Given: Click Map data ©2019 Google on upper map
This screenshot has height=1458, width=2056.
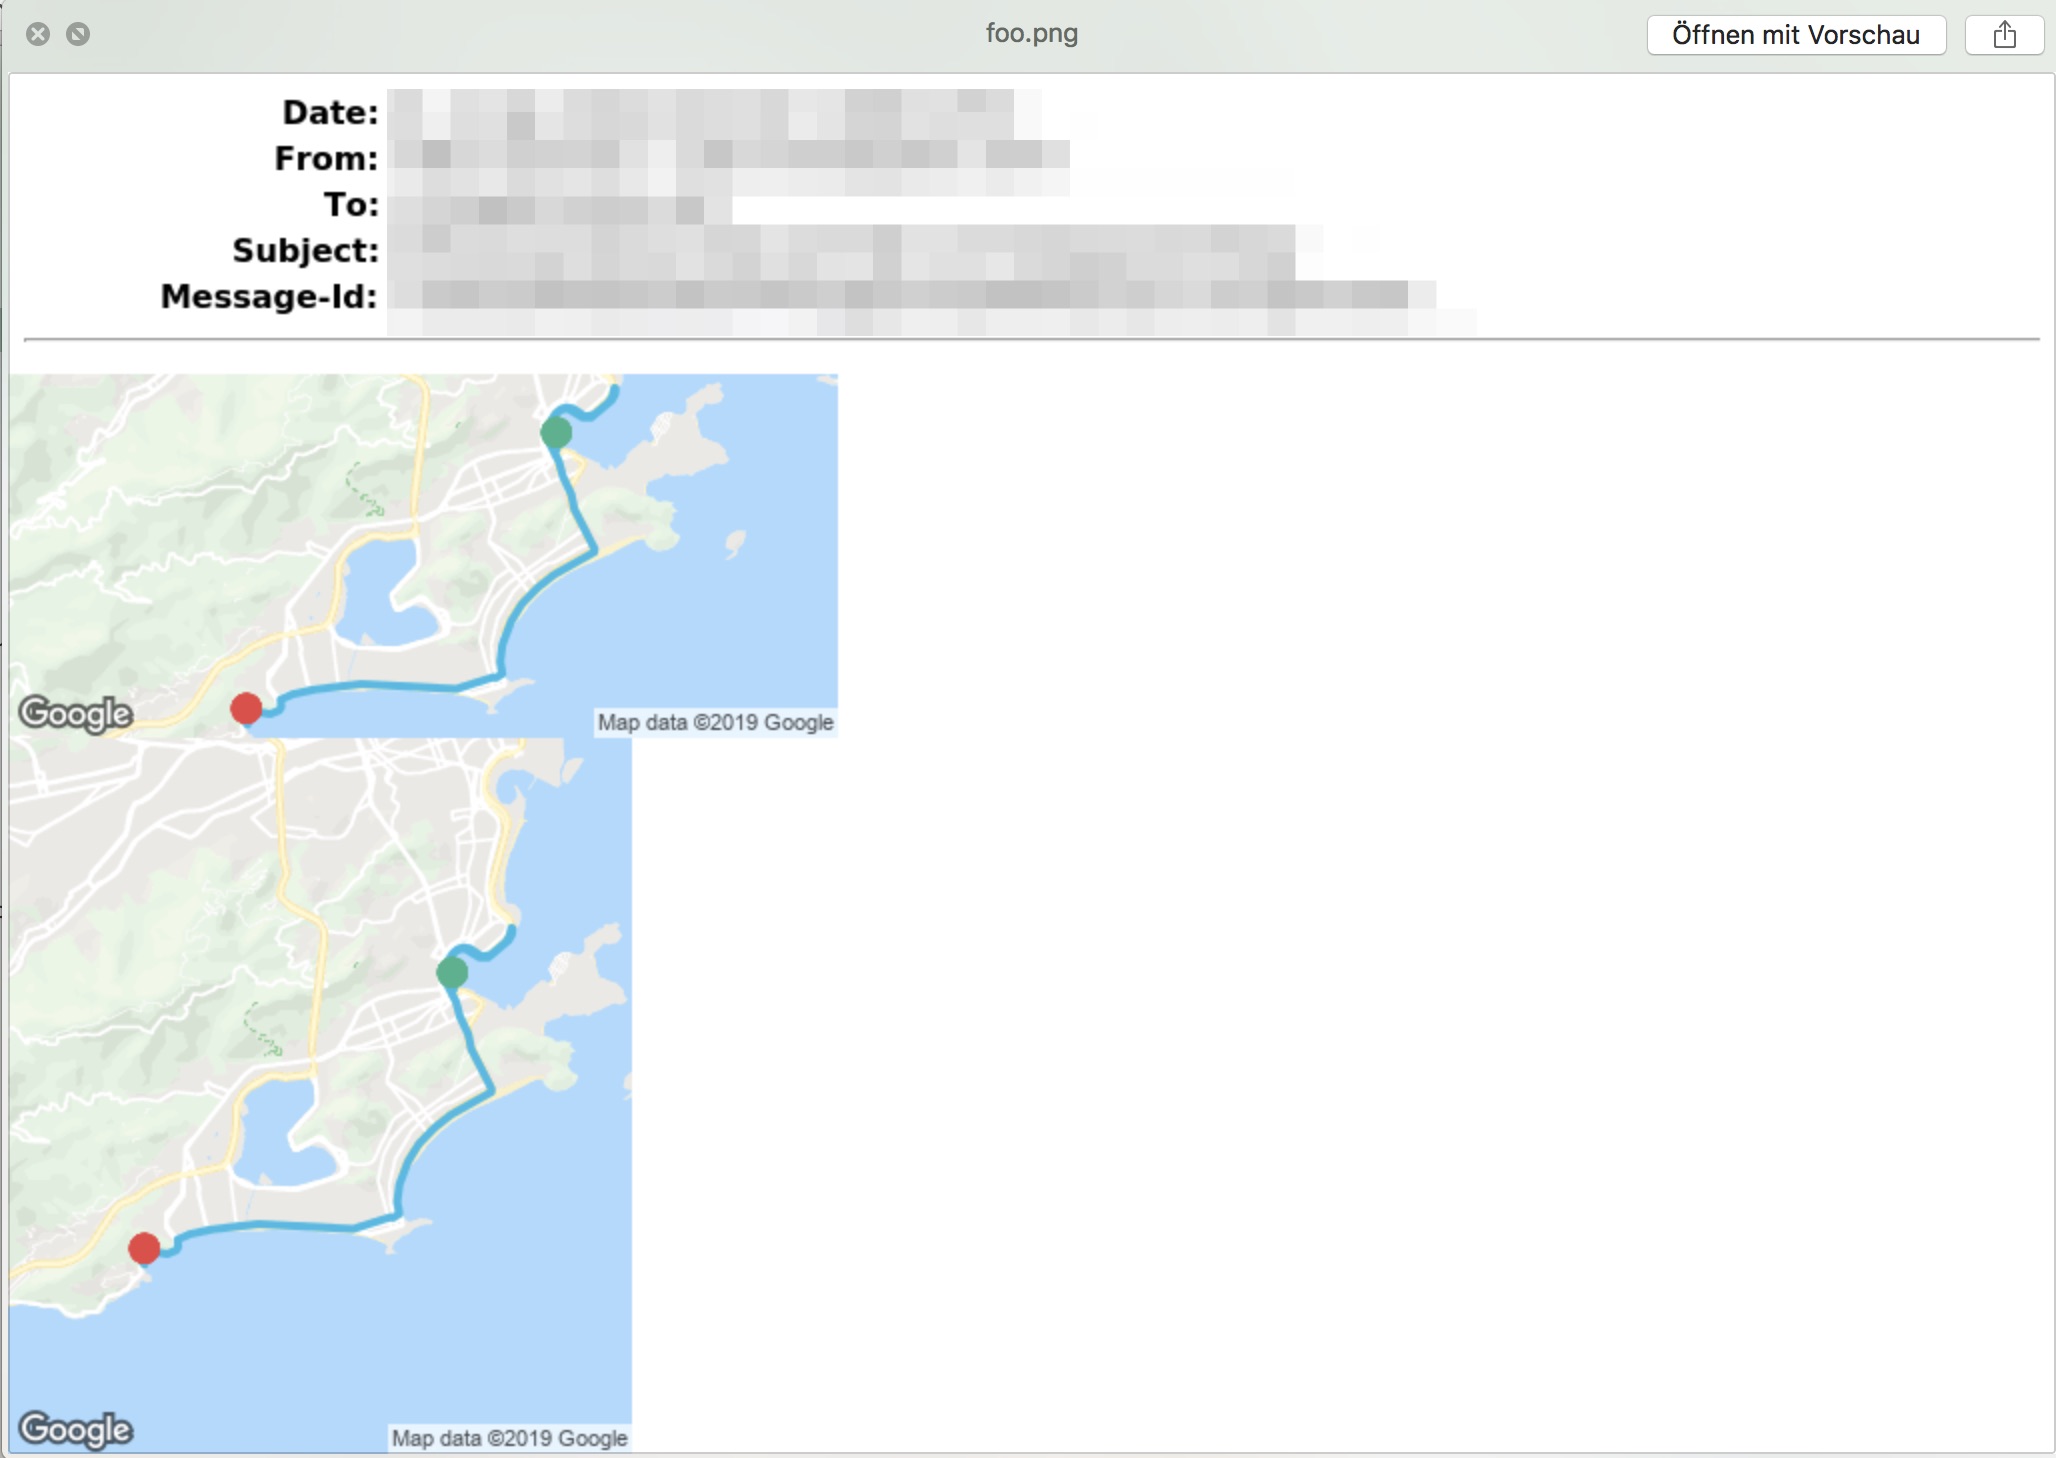Looking at the screenshot, I should [x=715, y=722].
